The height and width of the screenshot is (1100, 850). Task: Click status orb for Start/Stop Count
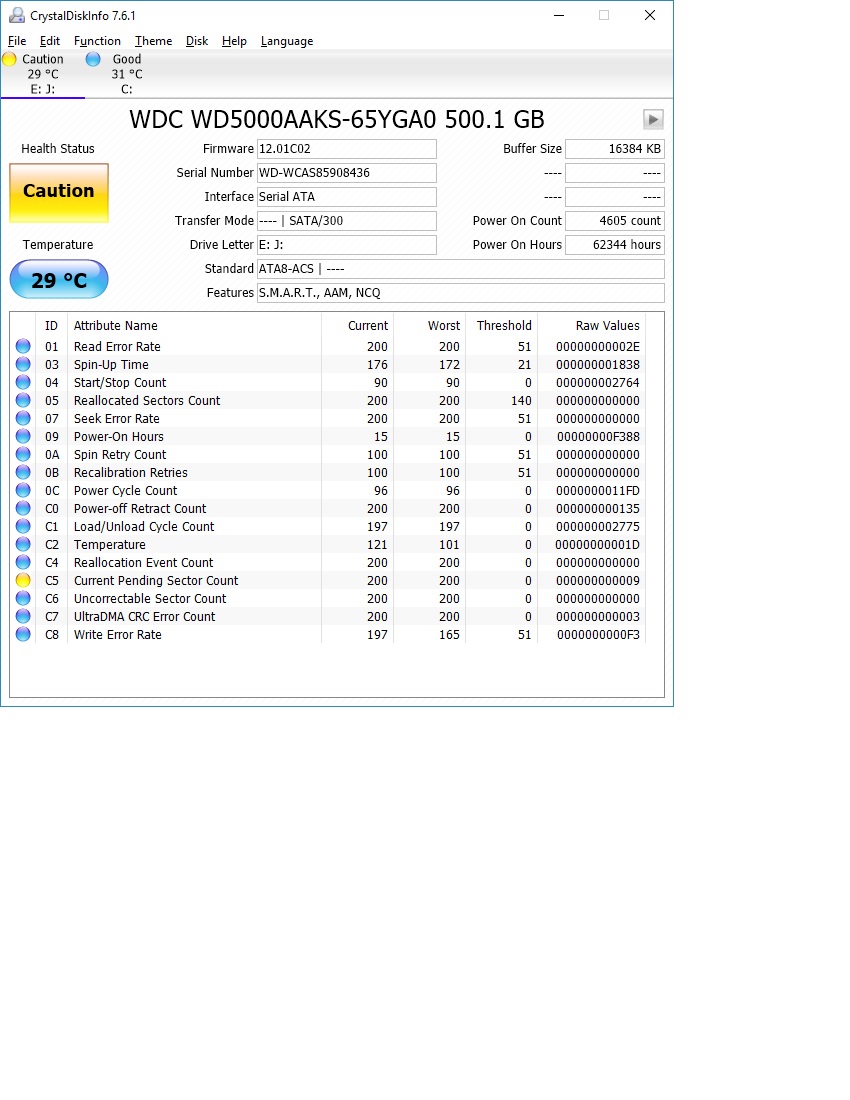pos(23,382)
